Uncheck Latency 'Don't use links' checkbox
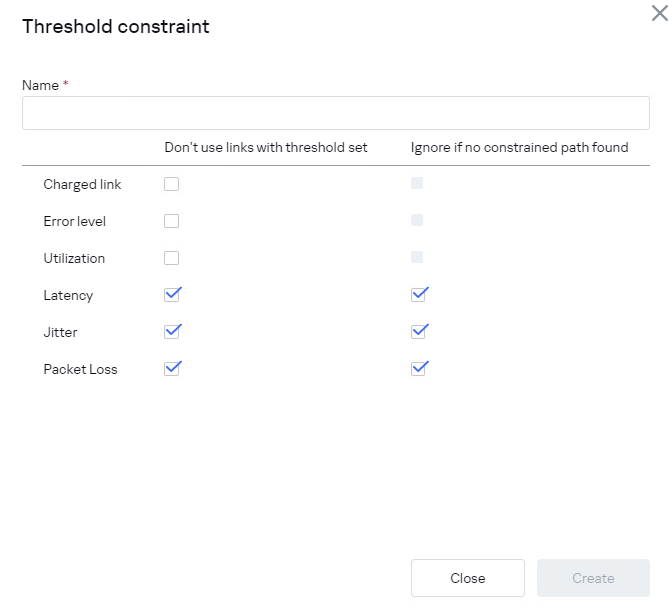 pos(172,294)
